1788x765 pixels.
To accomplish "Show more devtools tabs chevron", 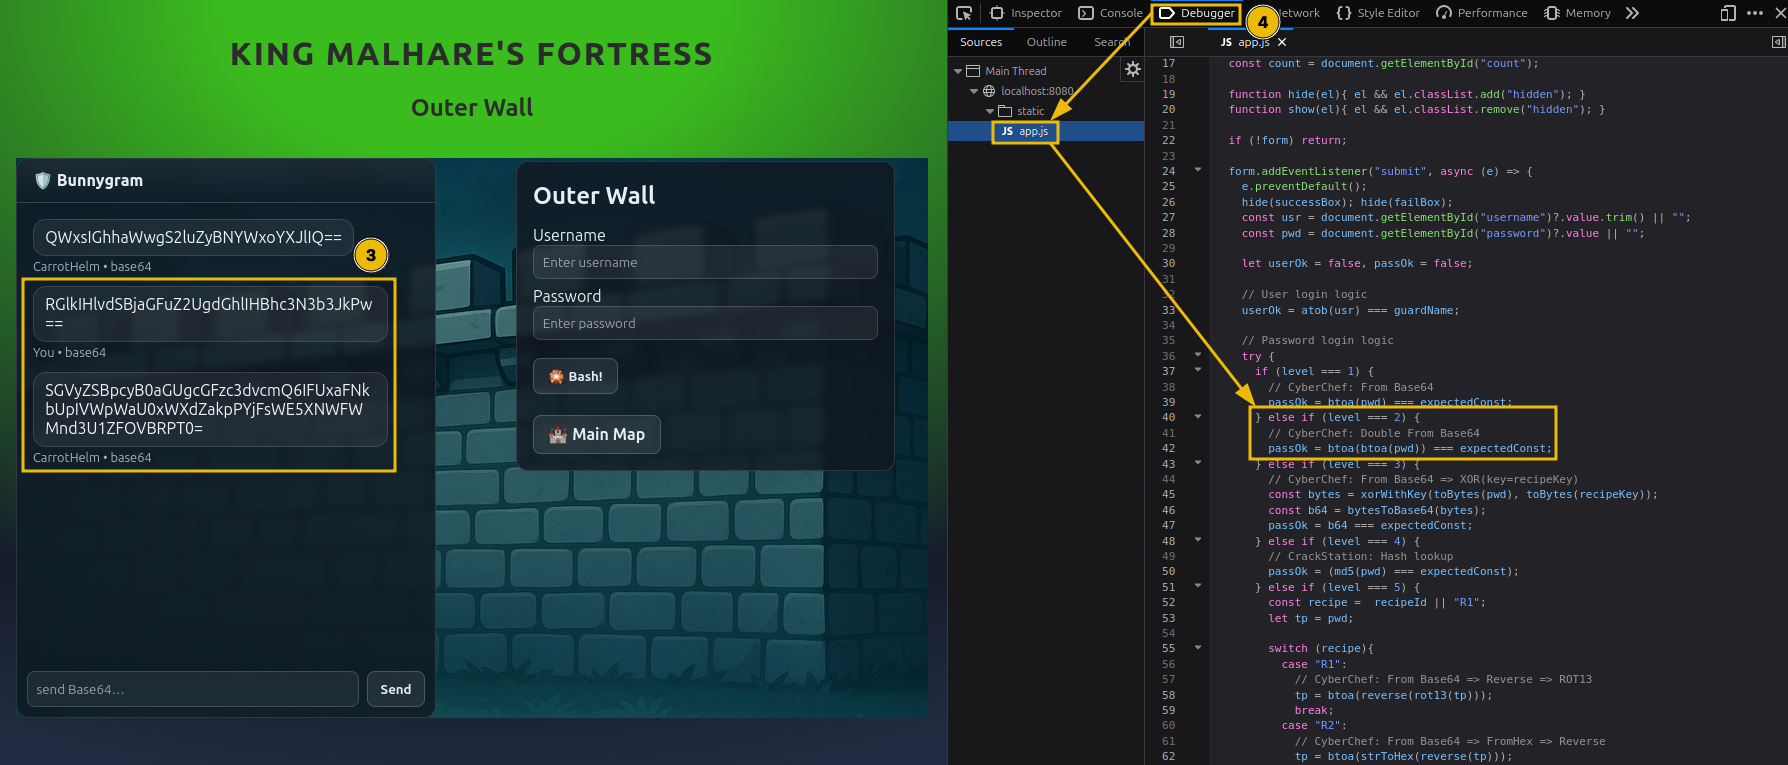I will (1632, 13).
